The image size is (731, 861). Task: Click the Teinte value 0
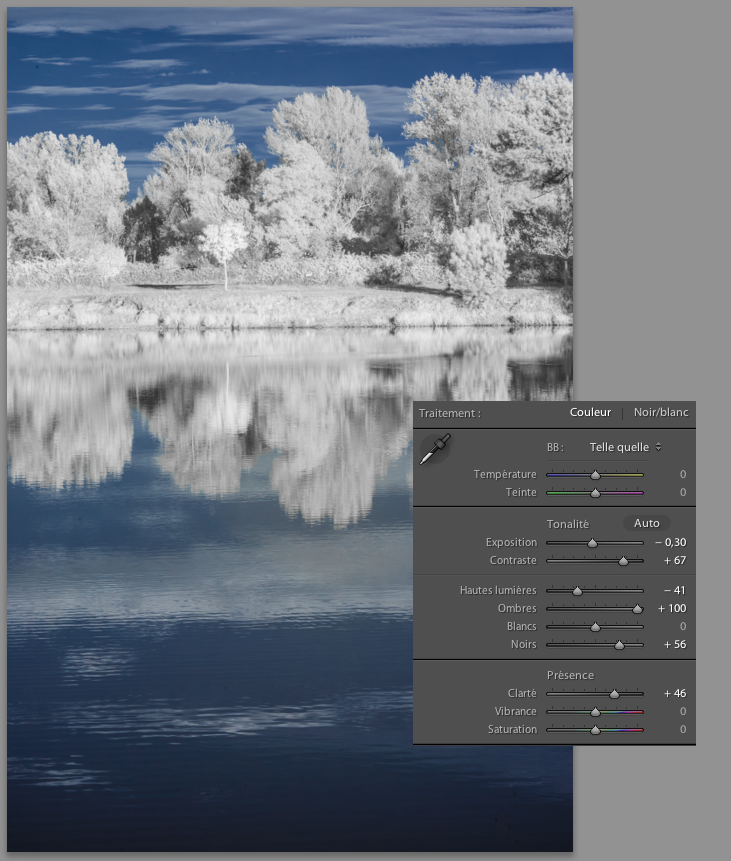click(x=683, y=492)
